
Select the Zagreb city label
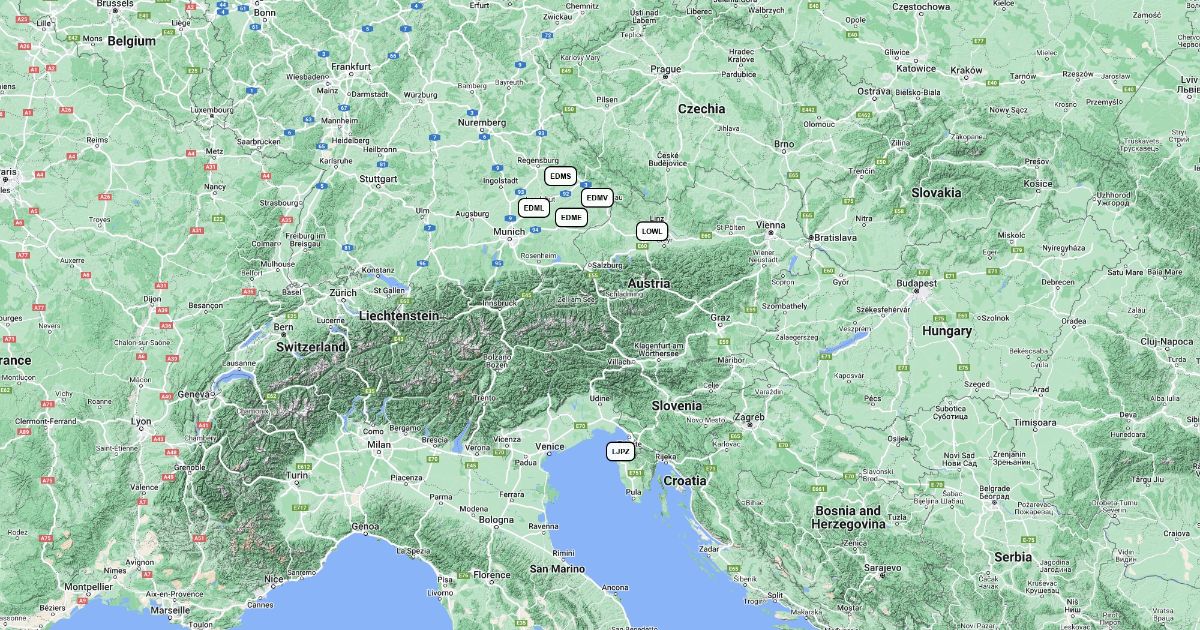coord(750,417)
